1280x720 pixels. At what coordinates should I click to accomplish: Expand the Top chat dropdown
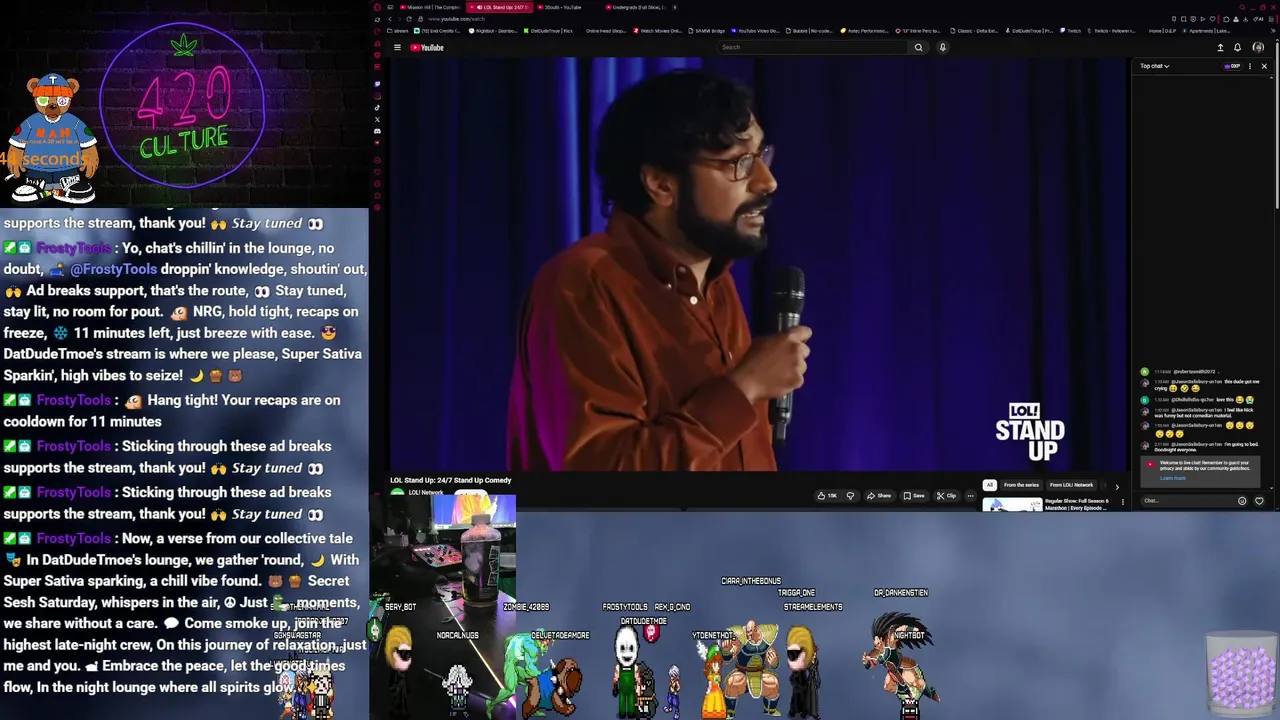tap(1155, 66)
